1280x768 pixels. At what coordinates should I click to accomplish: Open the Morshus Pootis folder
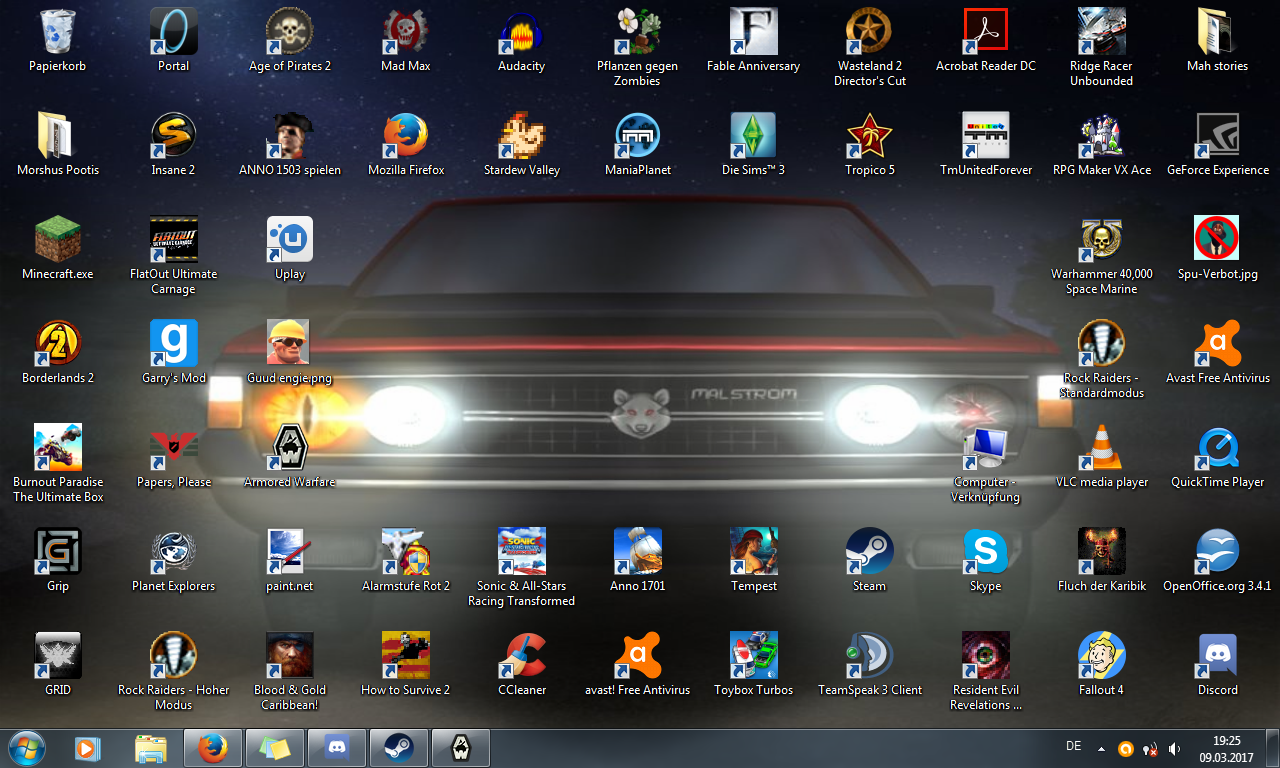coord(58,136)
